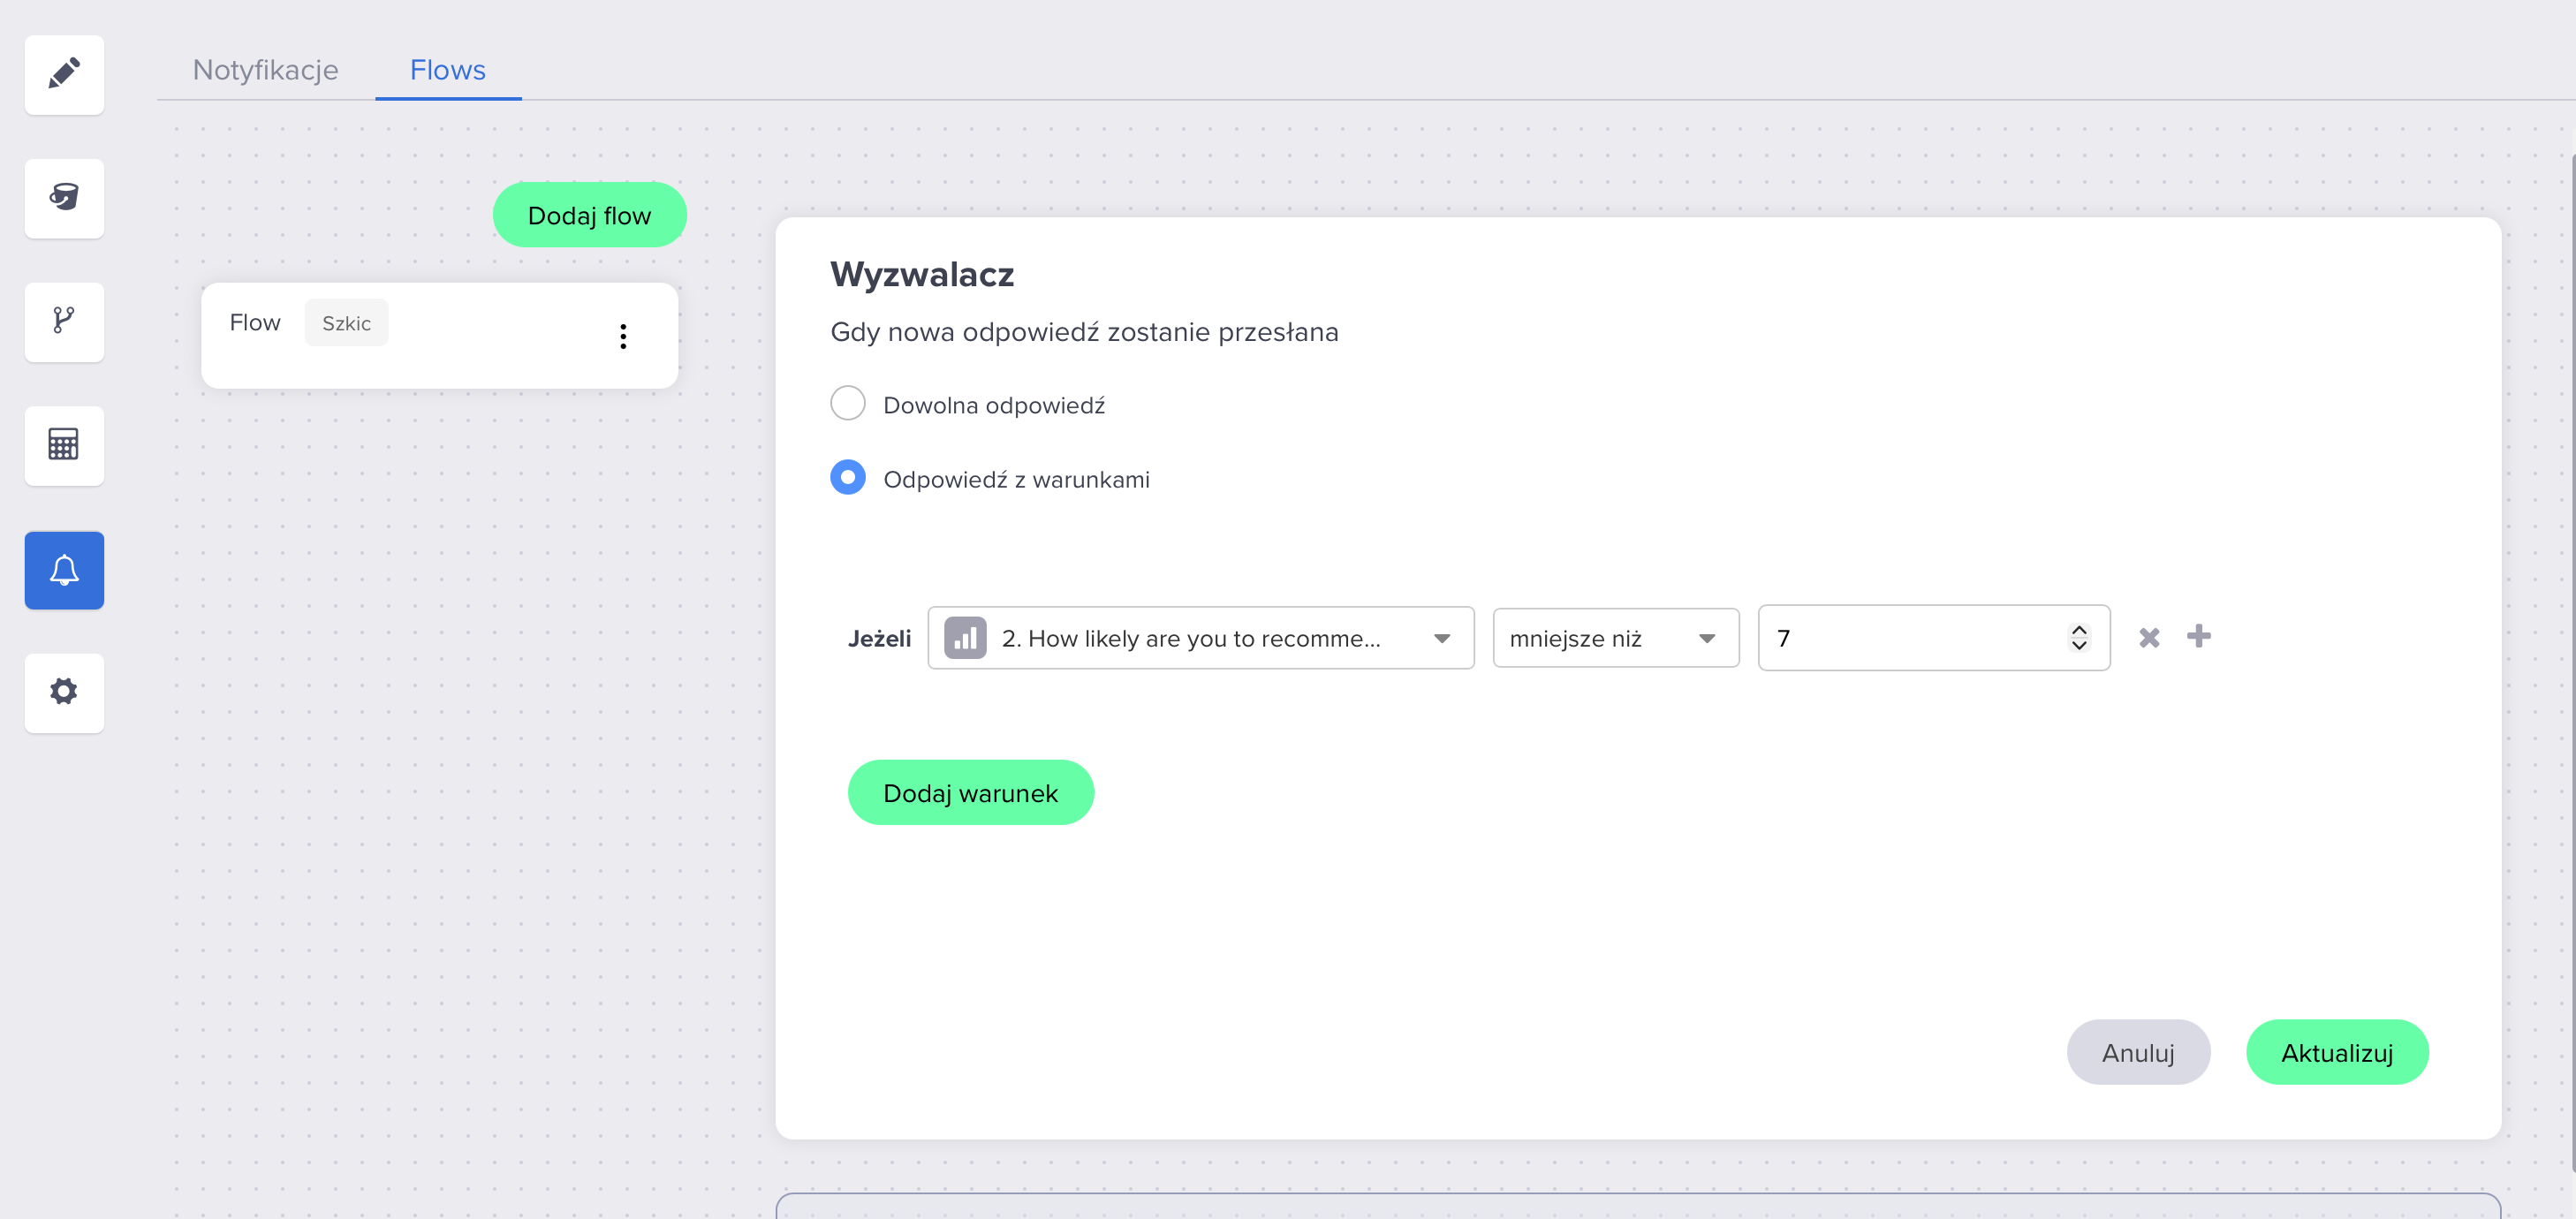Expand the question selector dropdown
The height and width of the screenshot is (1219, 2576).
pos(1200,638)
